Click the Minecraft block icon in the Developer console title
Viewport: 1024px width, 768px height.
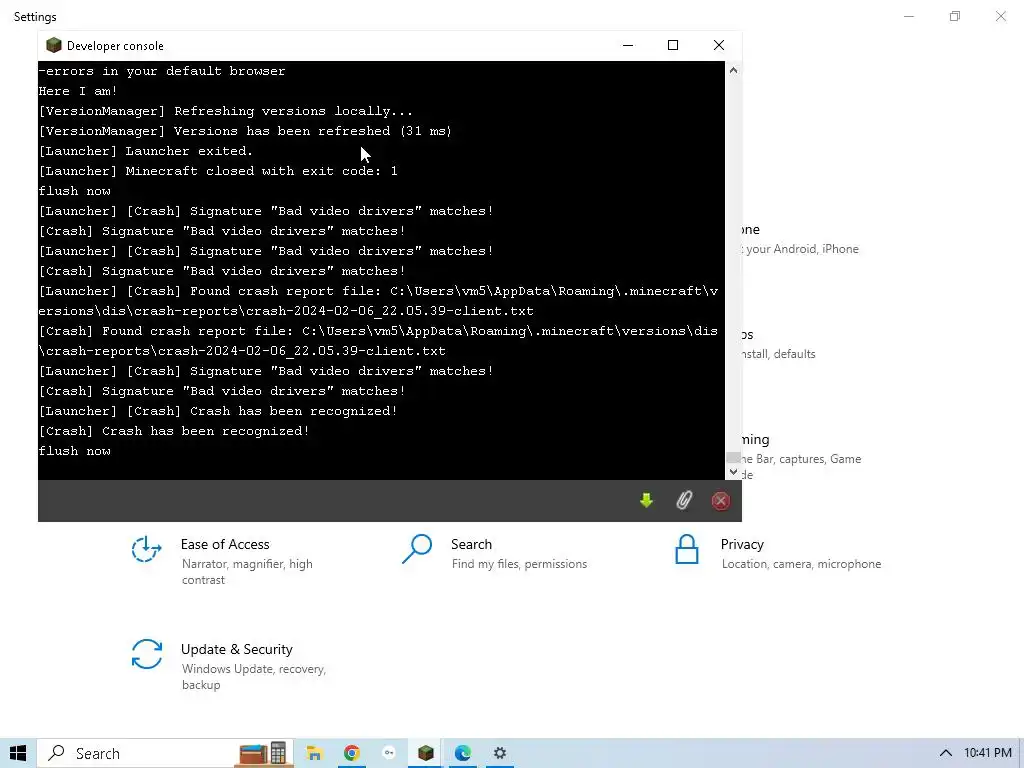click(54, 45)
